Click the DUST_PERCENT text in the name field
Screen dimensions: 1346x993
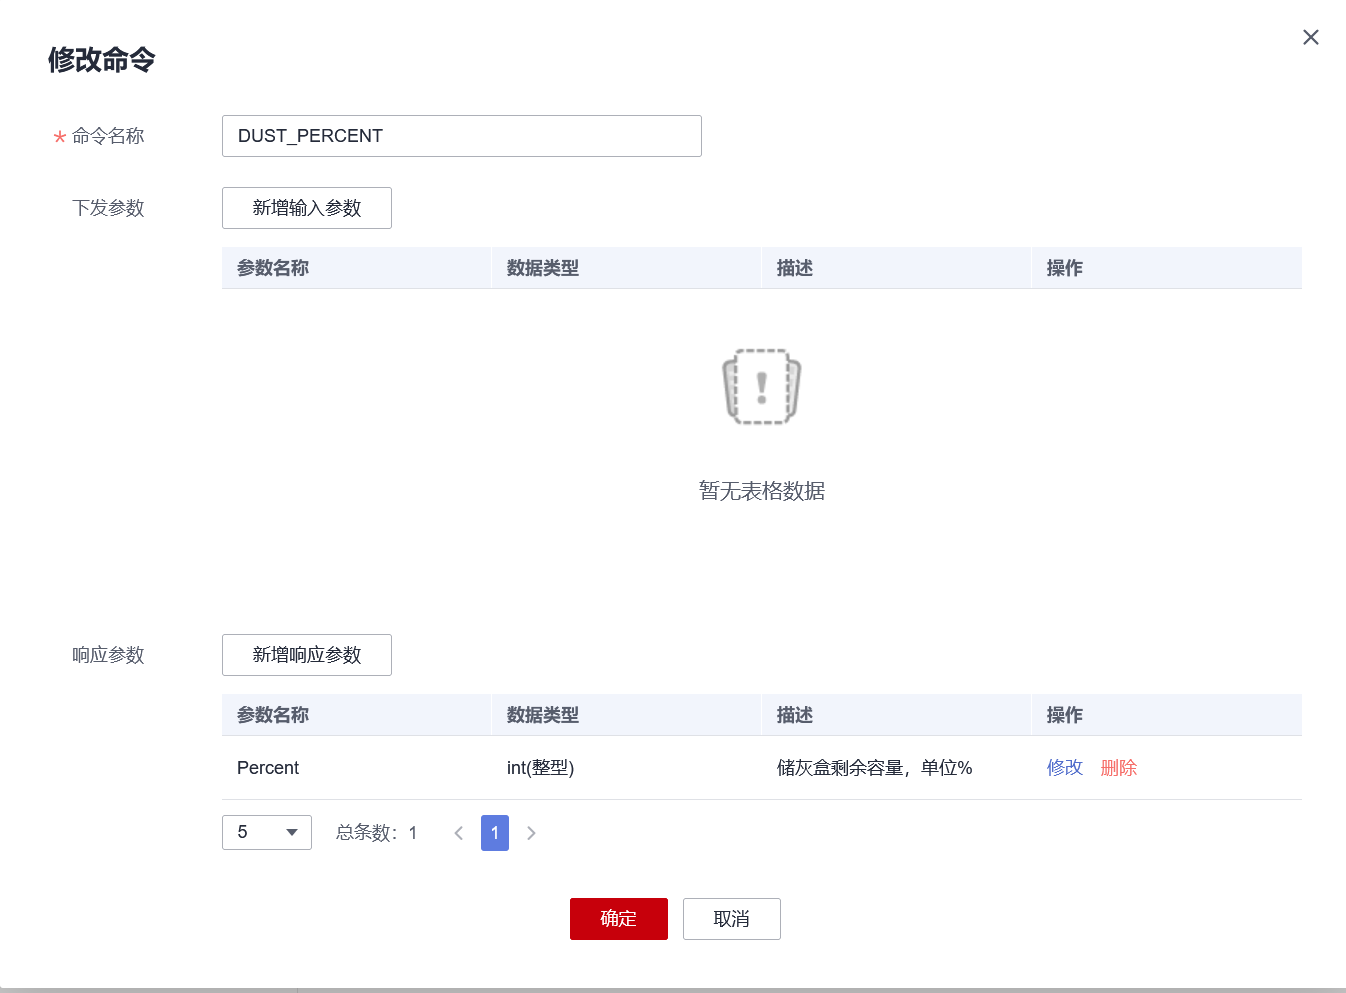[309, 136]
